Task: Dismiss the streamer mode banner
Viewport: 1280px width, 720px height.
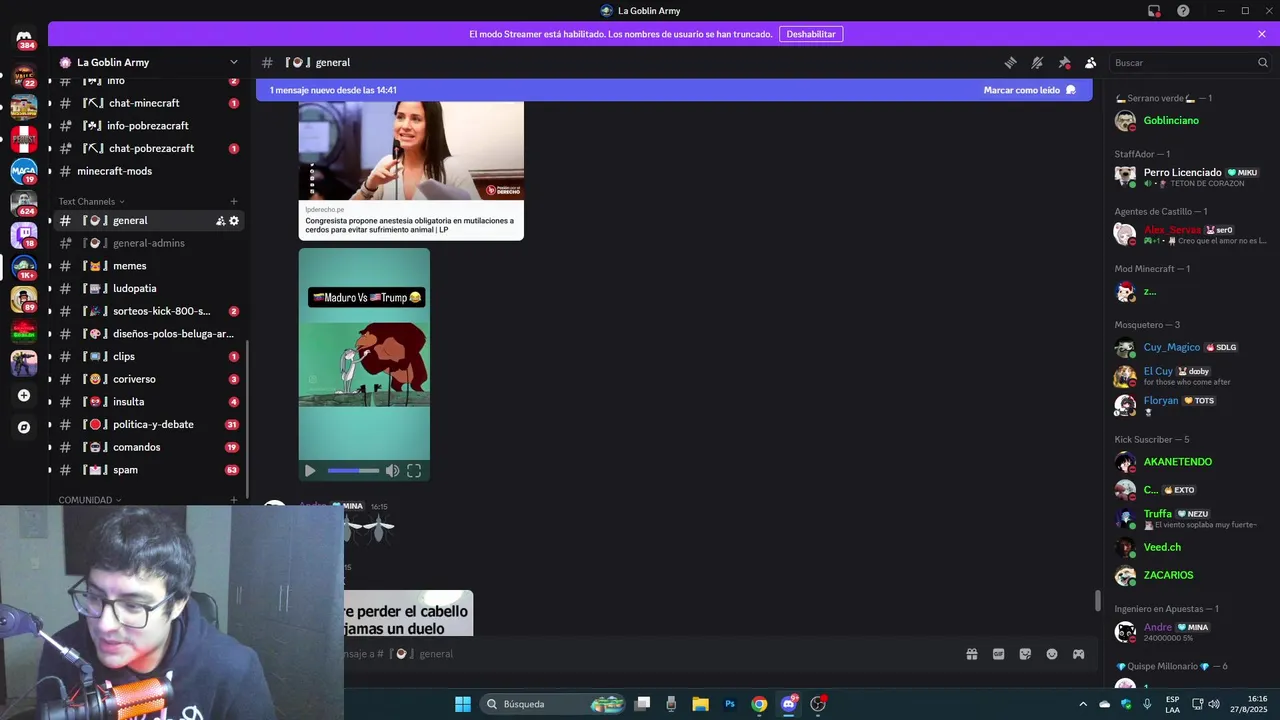Action: coord(1262,34)
